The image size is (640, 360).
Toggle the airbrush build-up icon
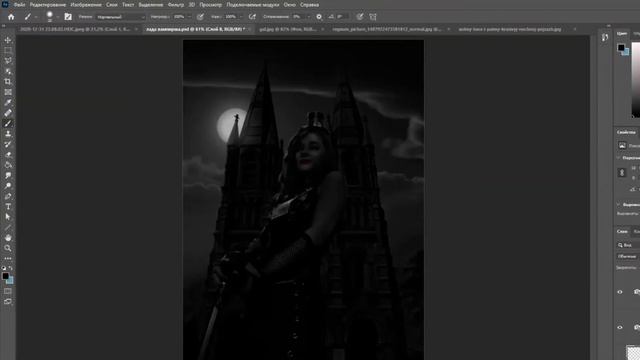click(252, 17)
